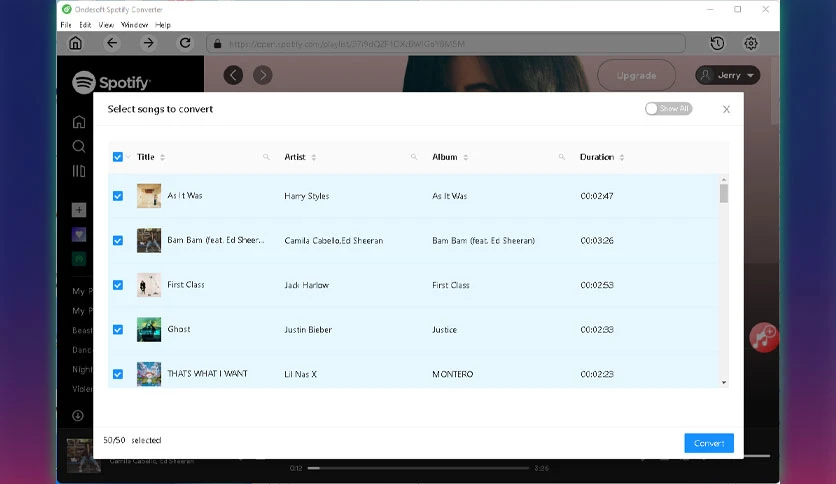This screenshot has height=484, width=836.
Task: Click the scrollbar up arrow
Action: 724,180
